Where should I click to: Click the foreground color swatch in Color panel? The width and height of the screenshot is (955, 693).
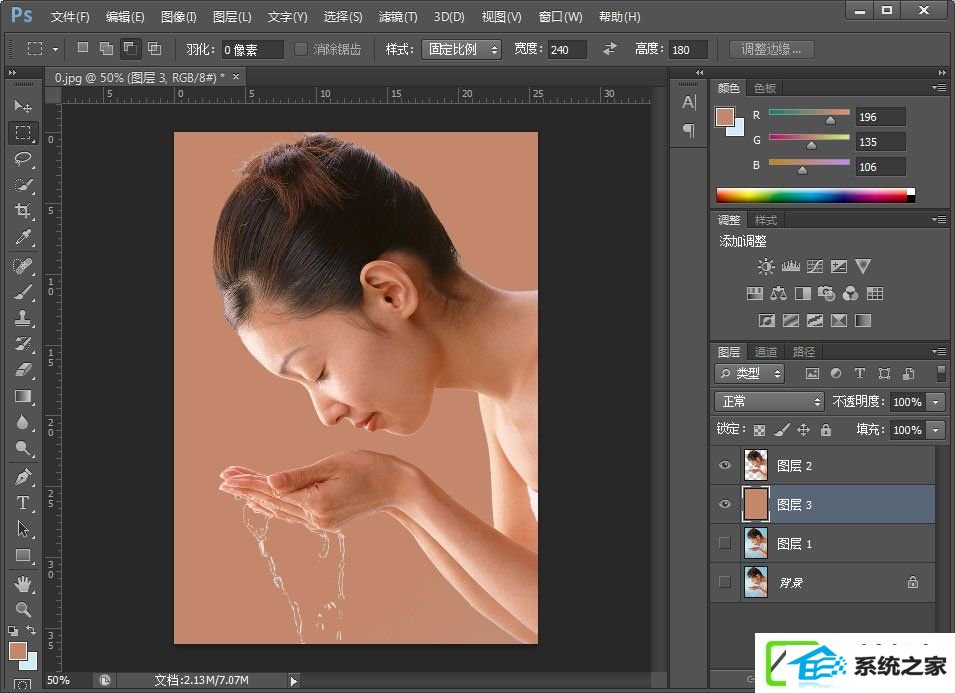pos(725,116)
